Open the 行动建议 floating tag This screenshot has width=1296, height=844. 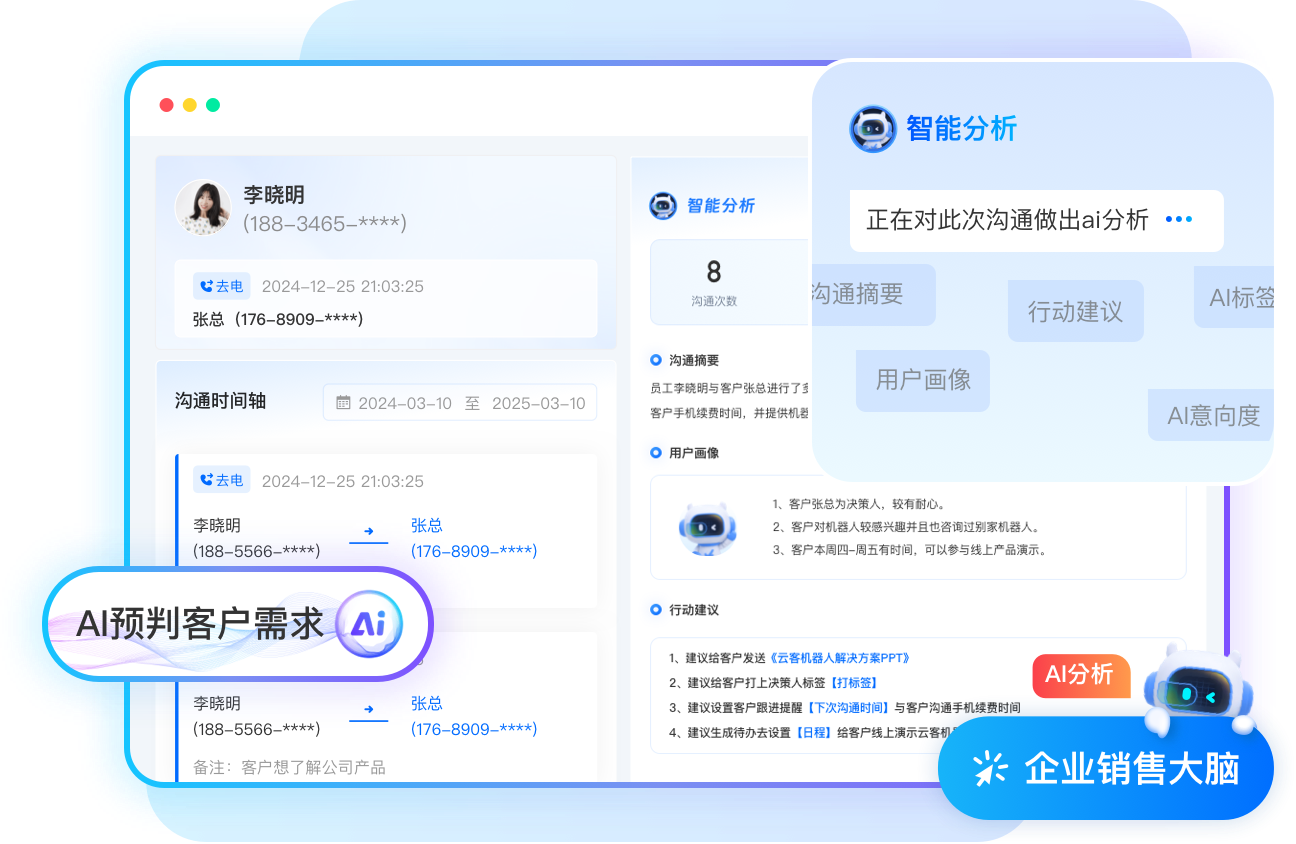click(x=1075, y=311)
